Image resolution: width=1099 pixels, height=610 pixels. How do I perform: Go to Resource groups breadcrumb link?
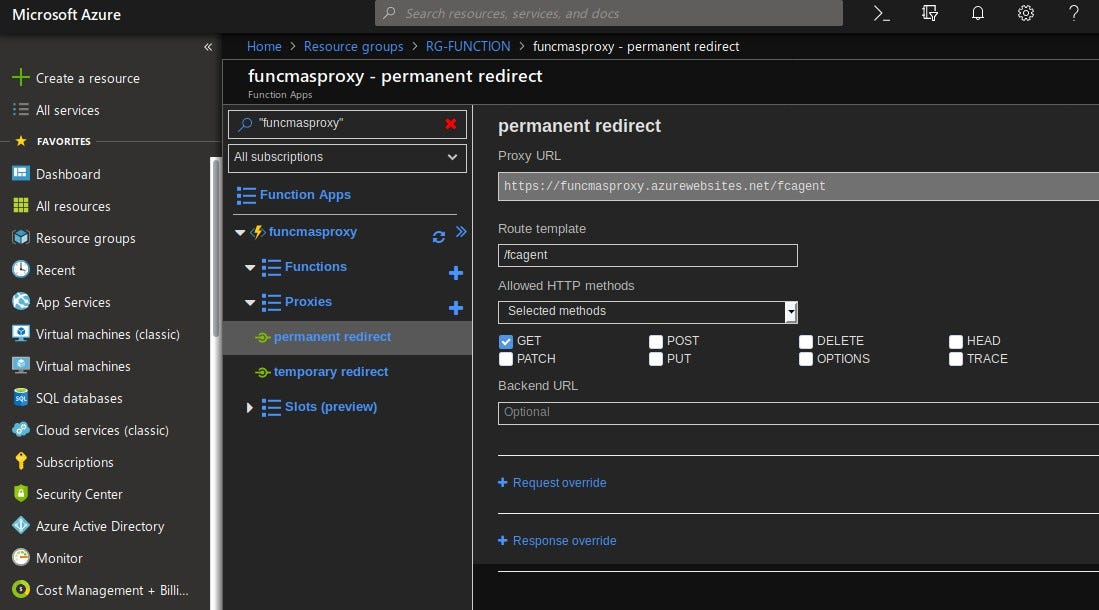click(353, 46)
